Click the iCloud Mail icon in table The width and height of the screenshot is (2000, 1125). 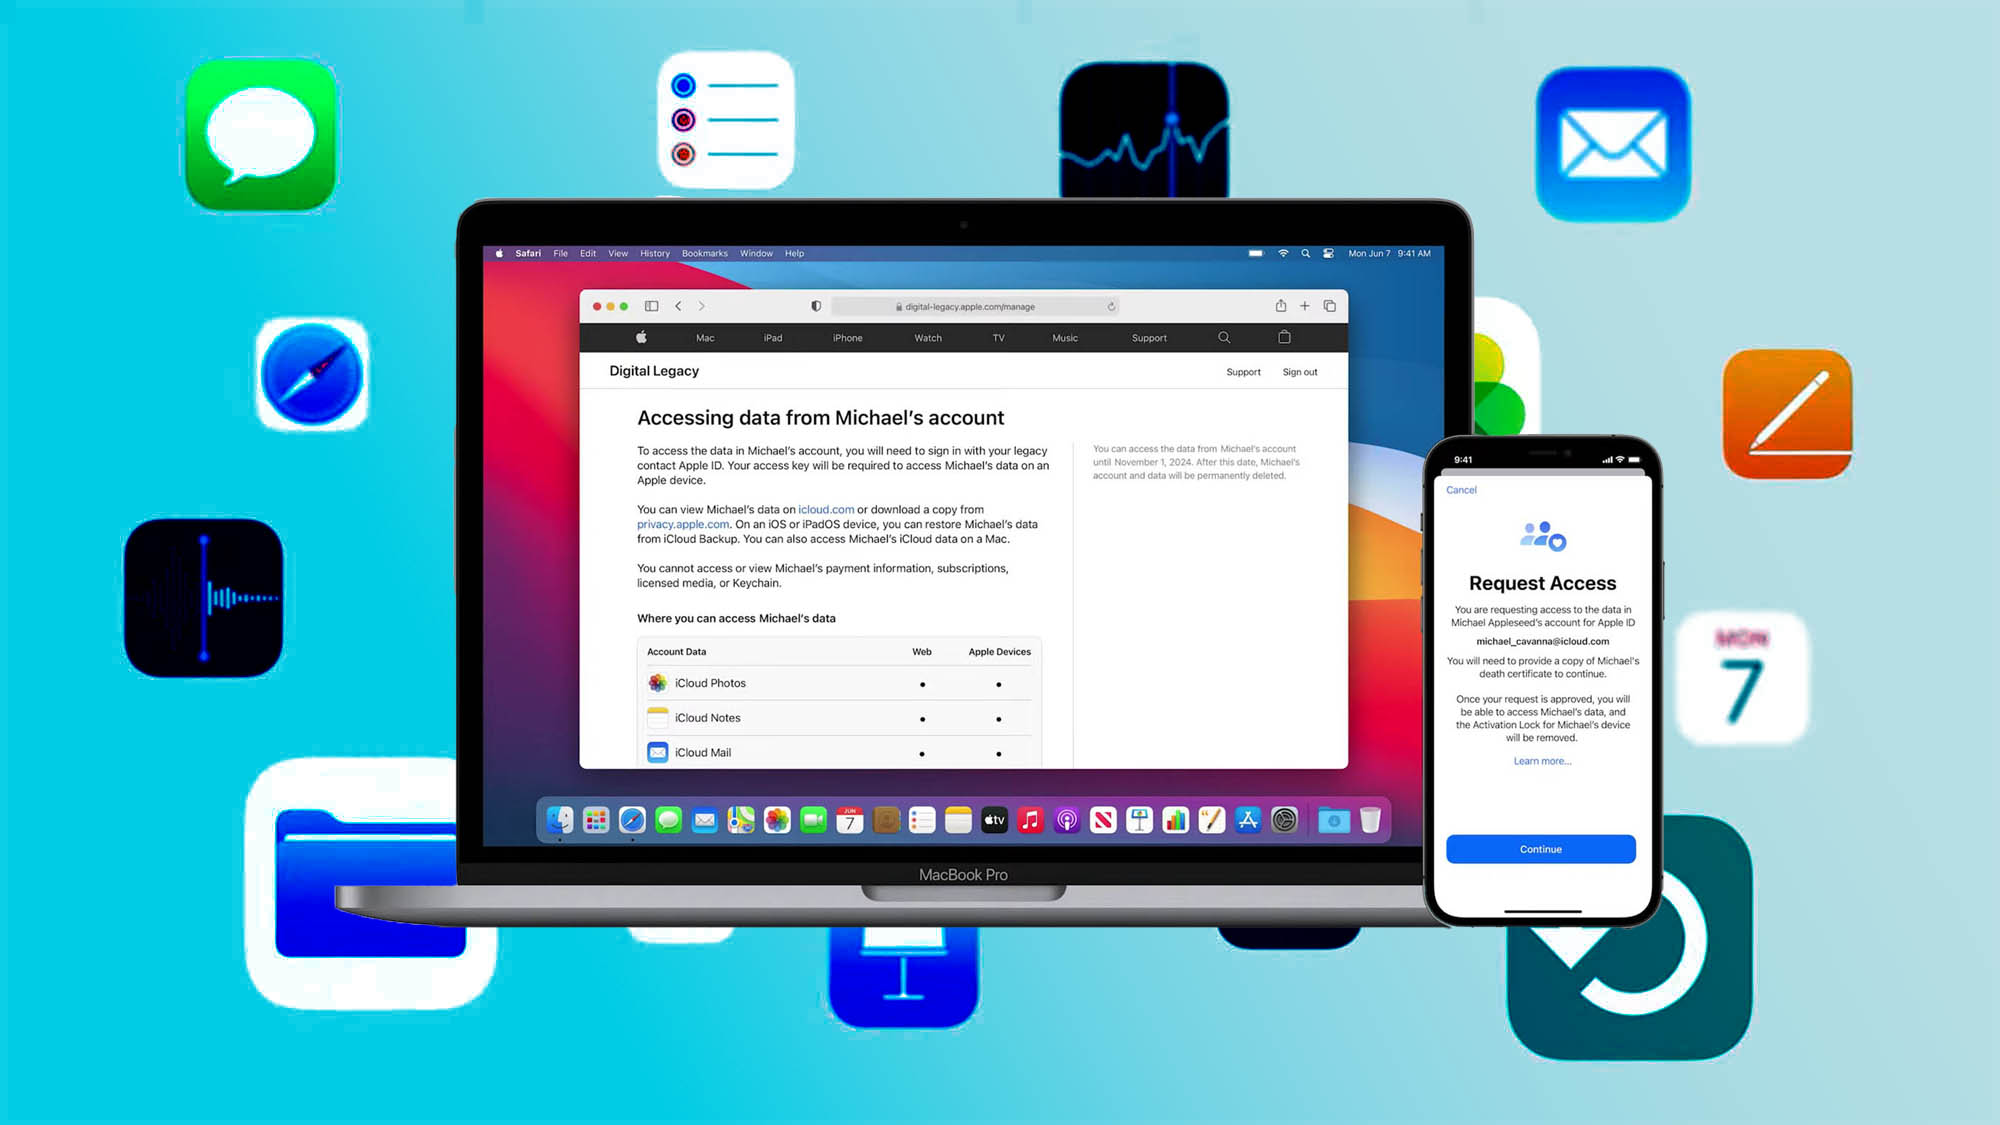657,751
